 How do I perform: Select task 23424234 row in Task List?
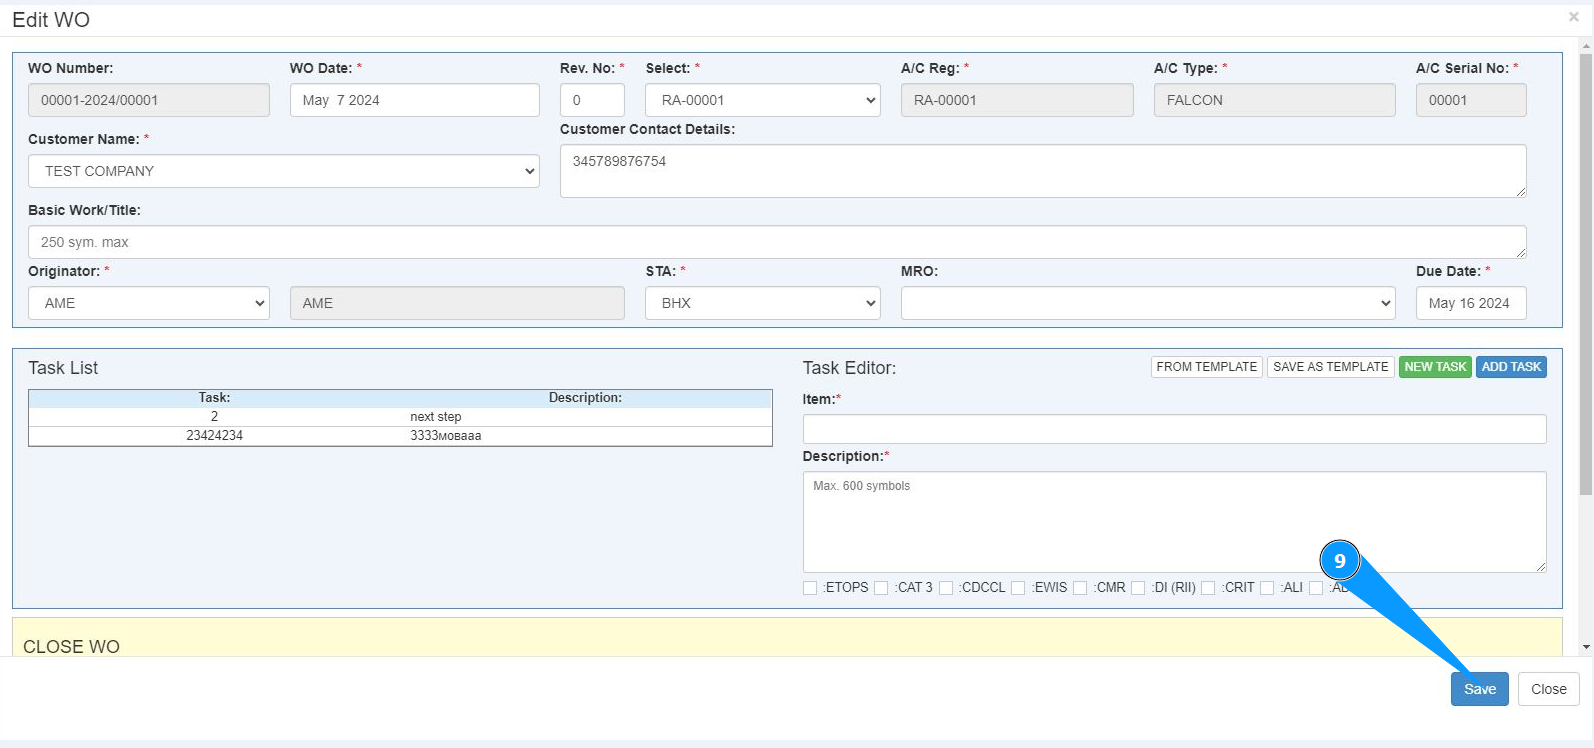tap(400, 436)
